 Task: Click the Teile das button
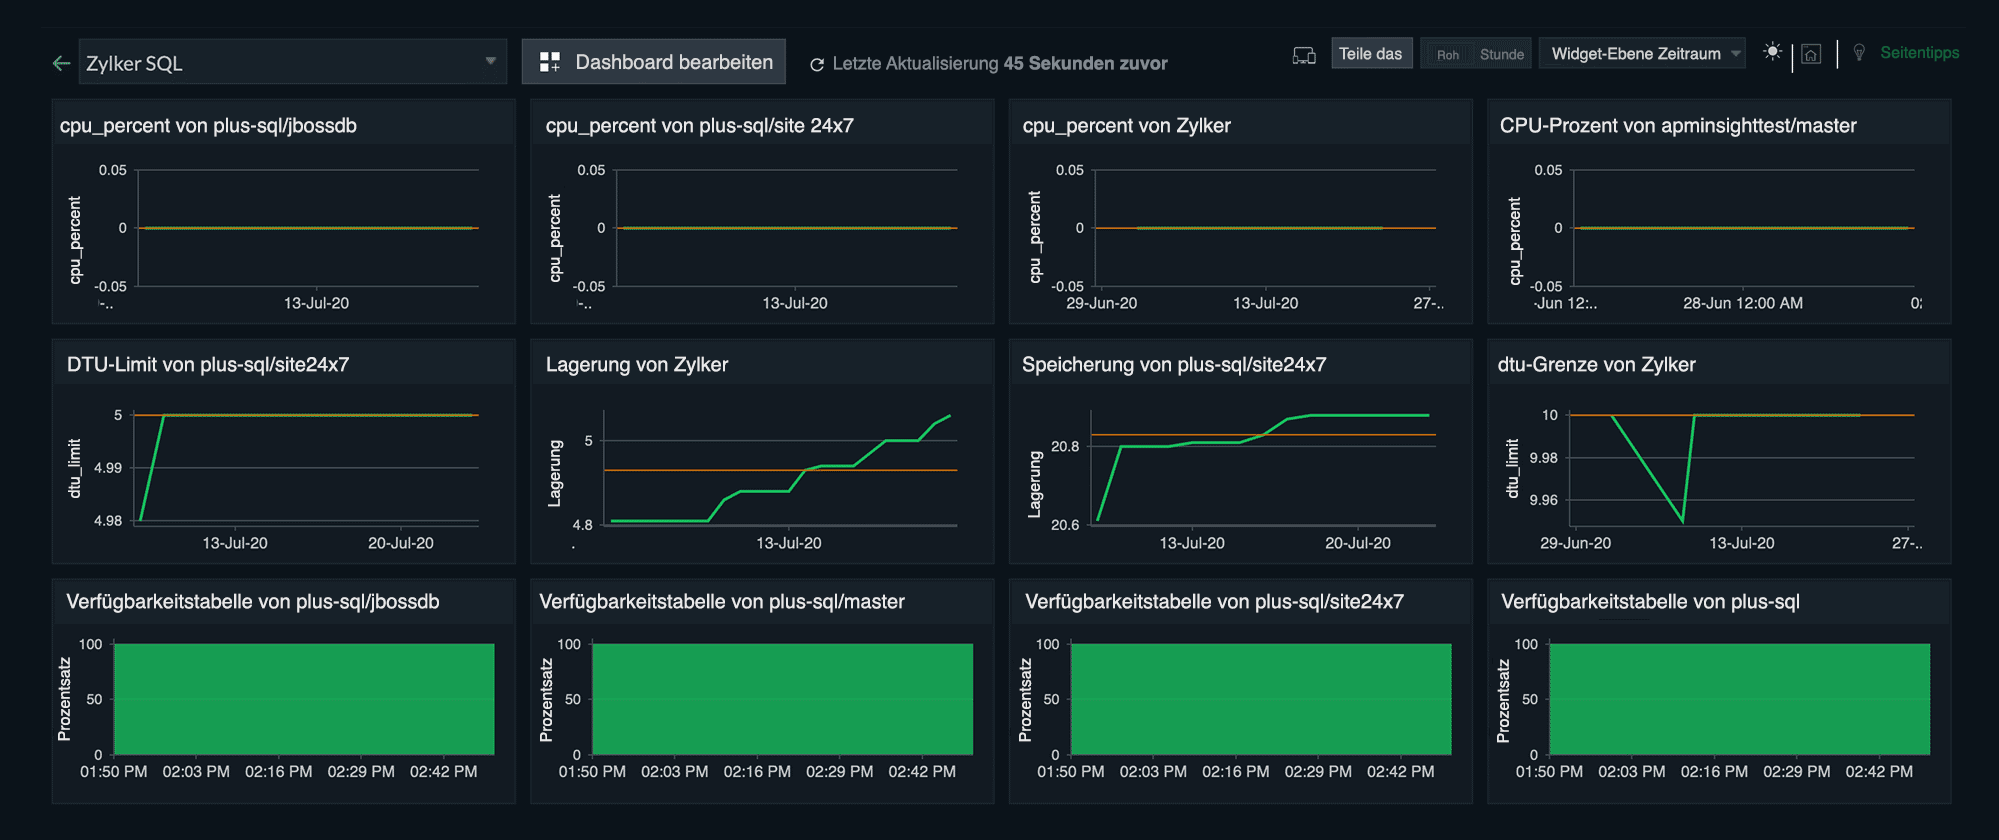[1370, 54]
